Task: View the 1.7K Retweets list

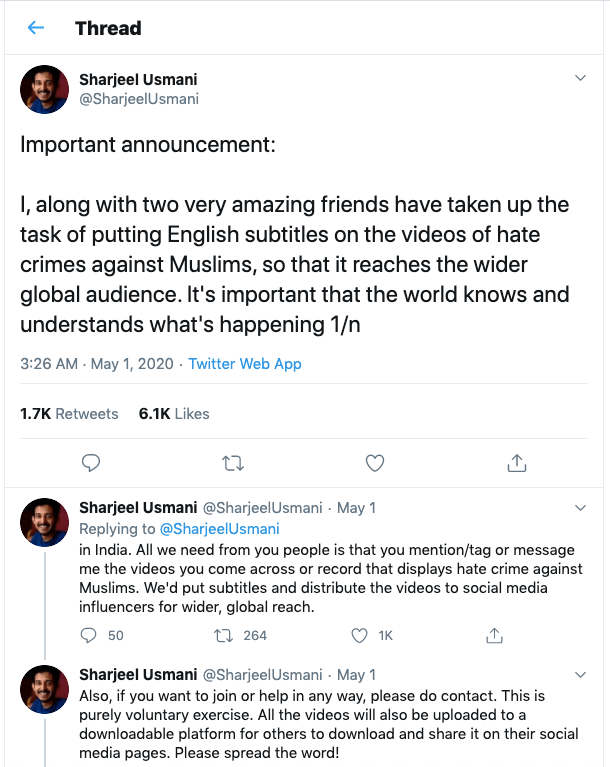Action: click(69, 413)
